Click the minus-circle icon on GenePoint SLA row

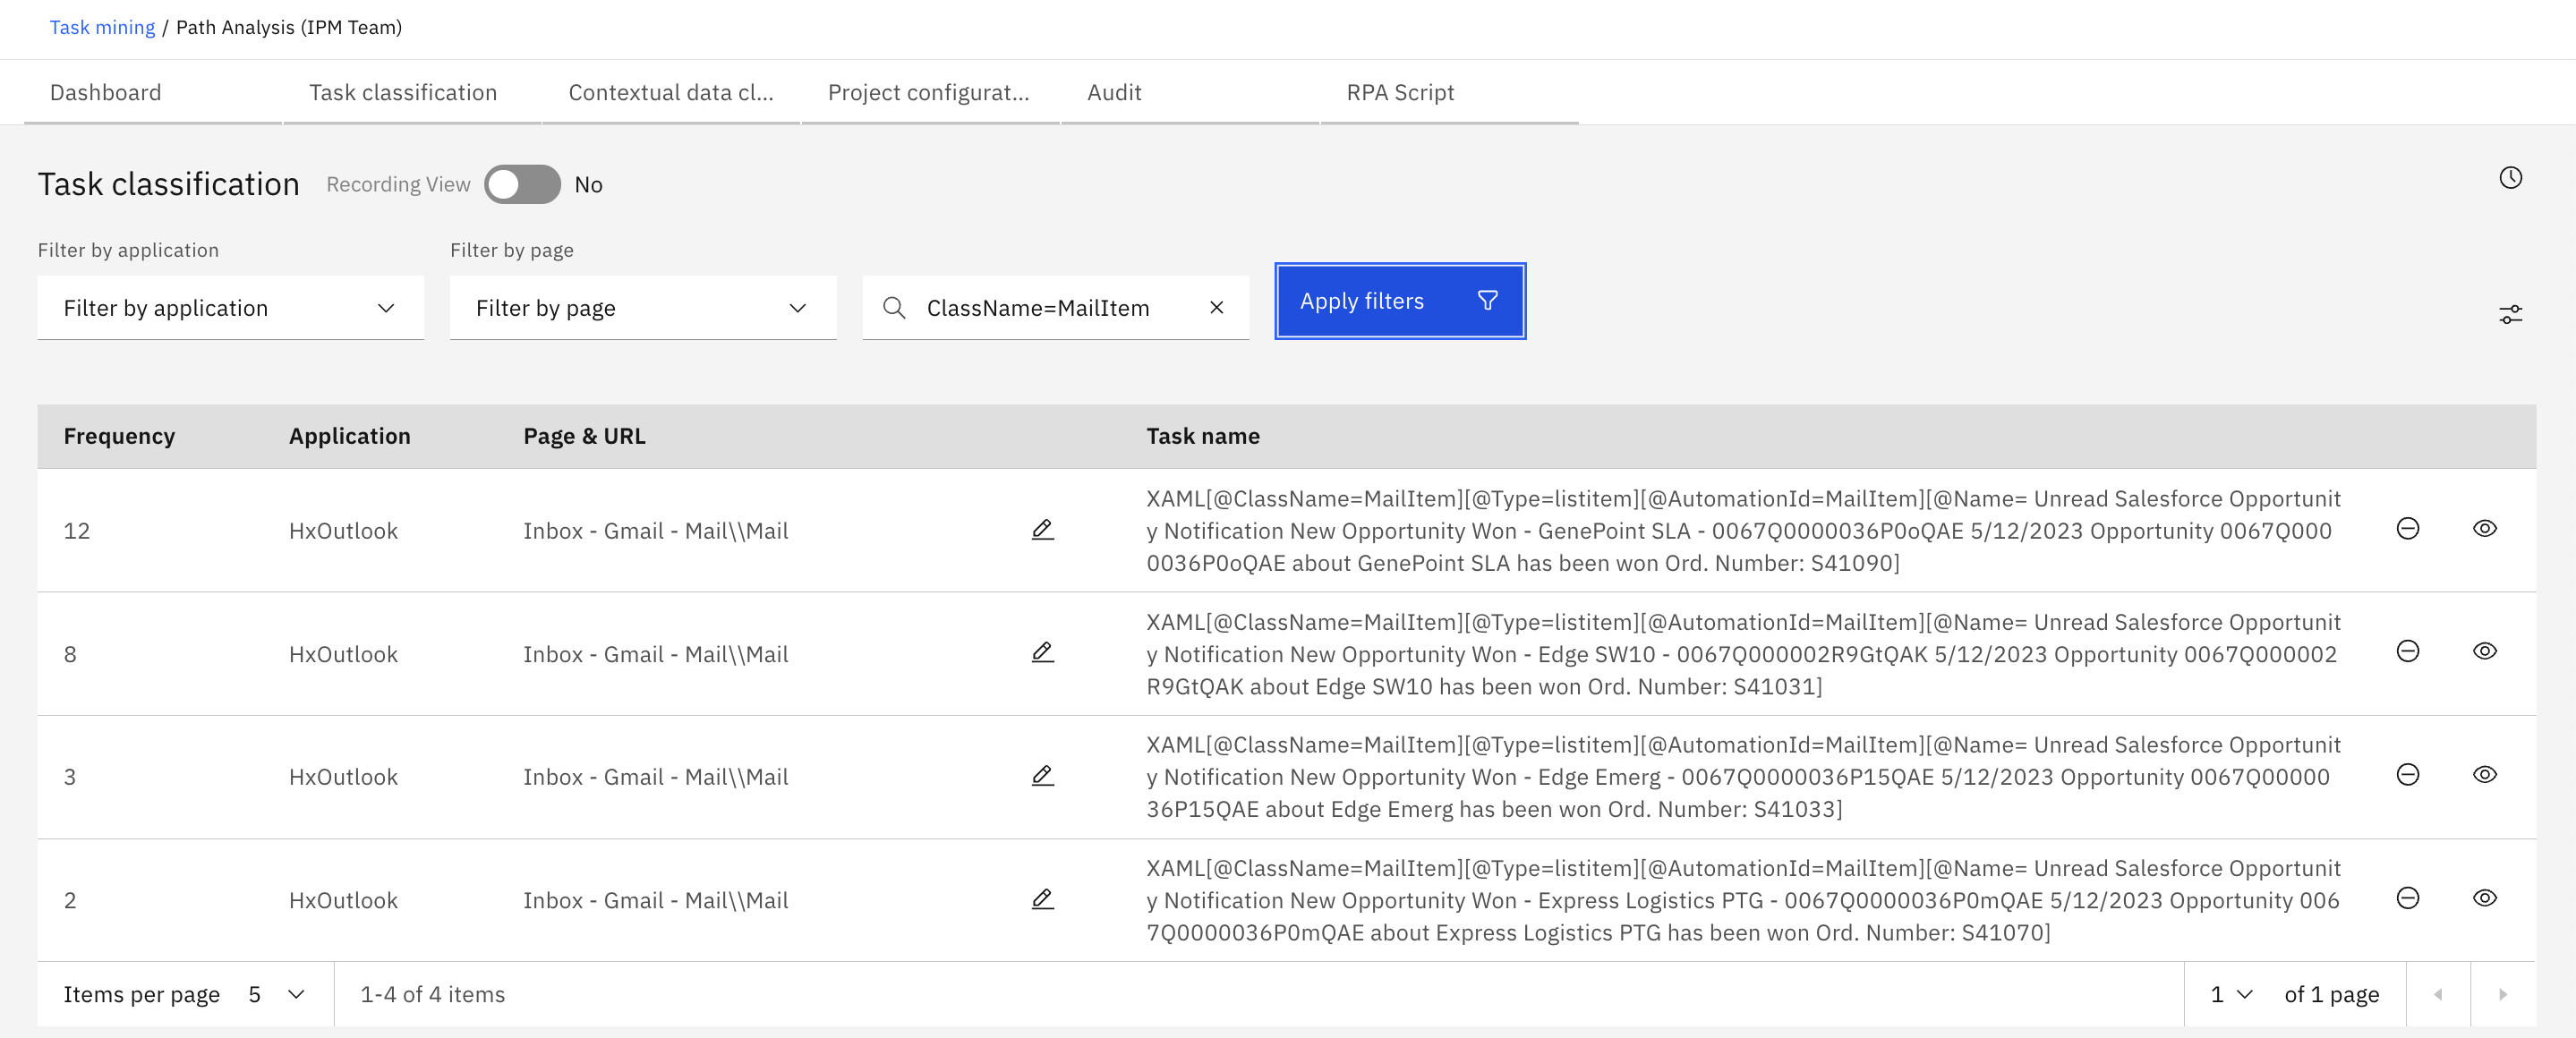(2408, 529)
